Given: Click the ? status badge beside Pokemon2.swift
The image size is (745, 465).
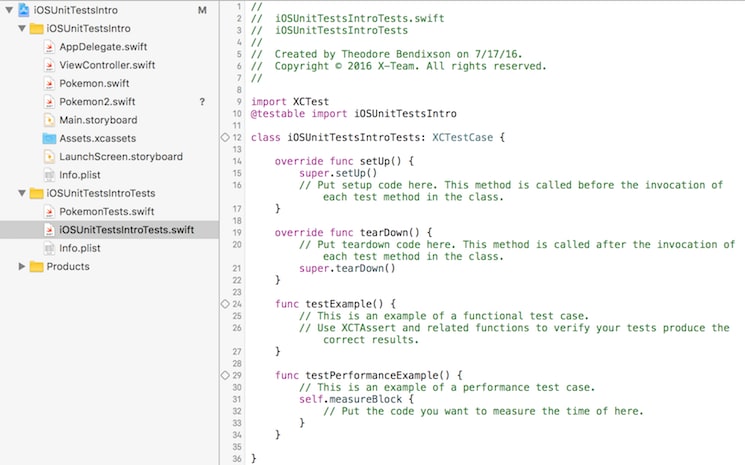Looking at the screenshot, I should pyautogui.click(x=202, y=102).
